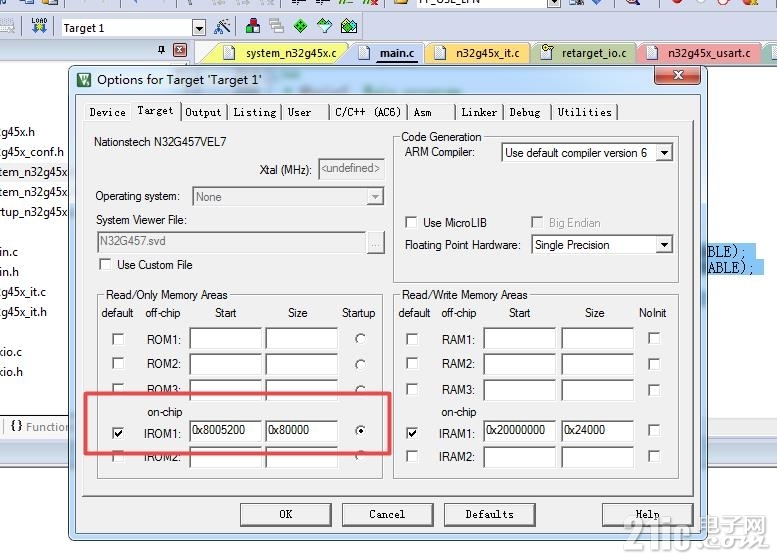Check the RAM2 default checkbox
Image resolution: width=777 pixels, height=558 pixels.
pyautogui.click(x=412, y=363)
